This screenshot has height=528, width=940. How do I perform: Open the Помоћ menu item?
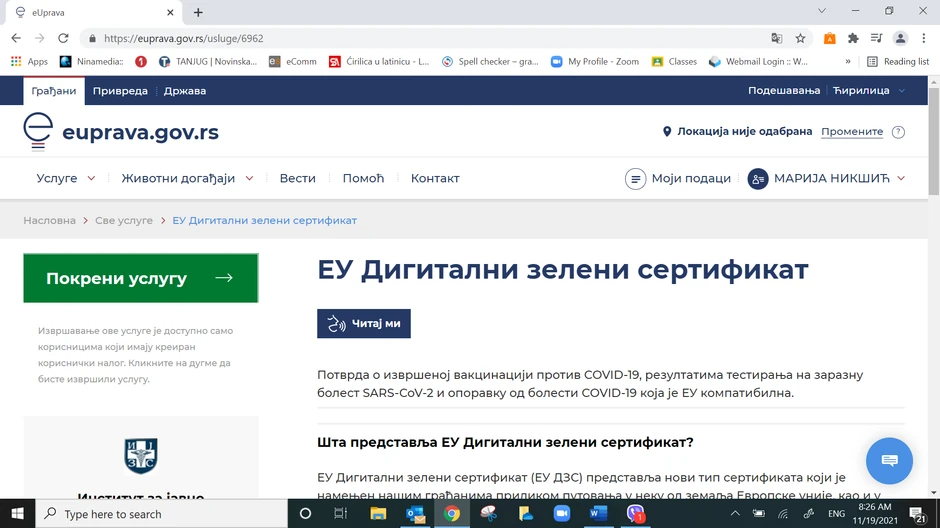coord(363,178)
